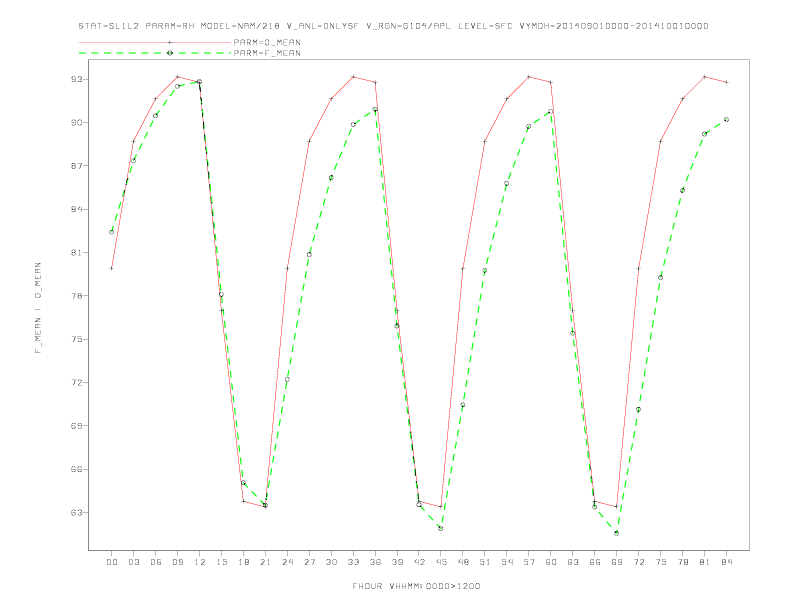This screenshot has height=612, width=792.
Task: Click the PARM=O_MEAN legend label
Action: click(267, 42)
